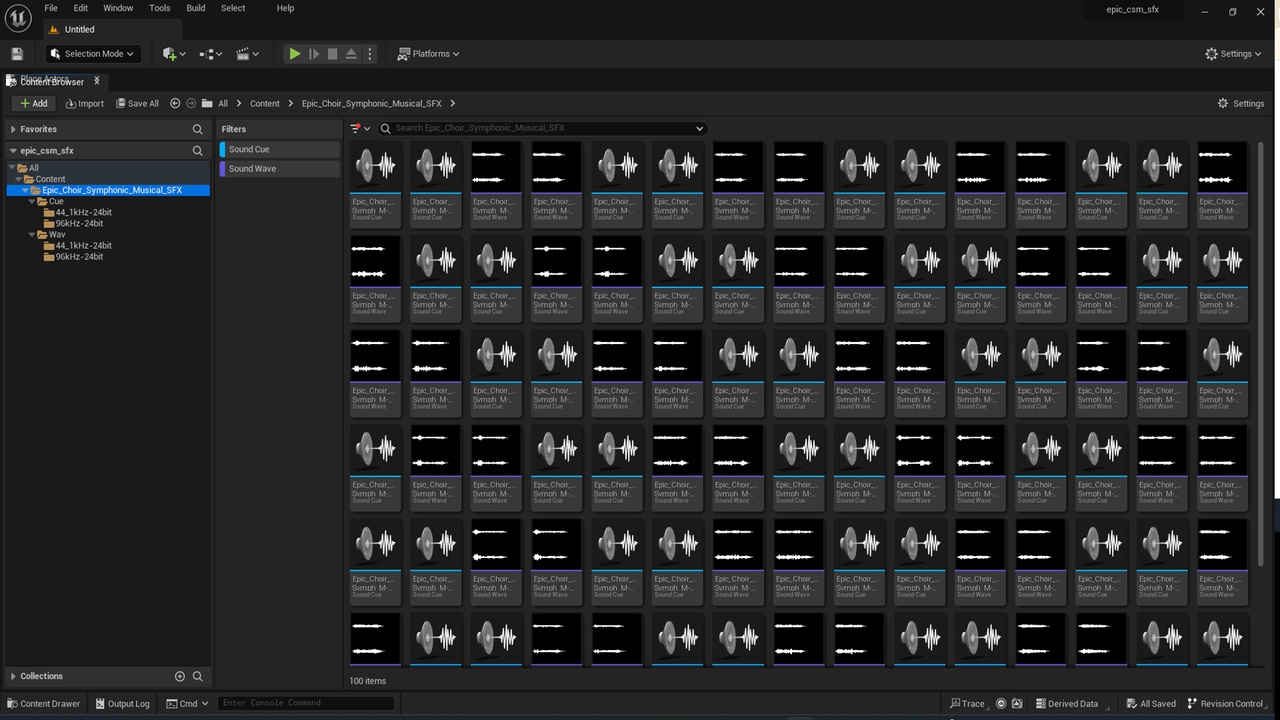Open the Window menu
Image resolution: width=1280 pixels, height=720 pixels.
(118, 8)
